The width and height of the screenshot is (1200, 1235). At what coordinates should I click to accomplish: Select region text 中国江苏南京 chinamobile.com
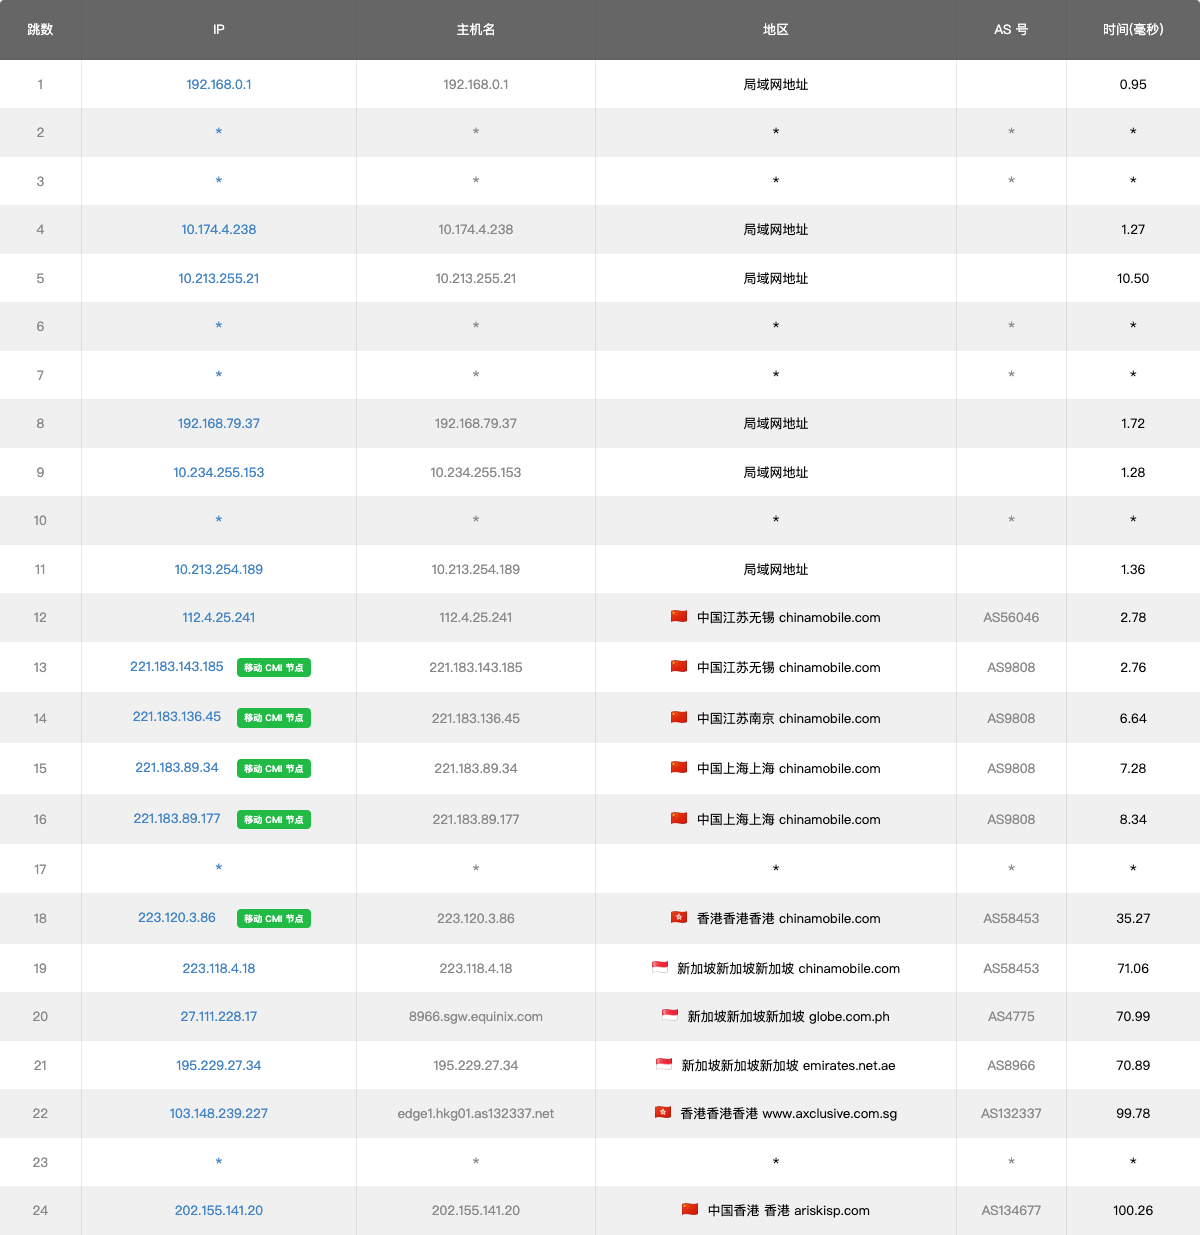click(x=788, y=718)
